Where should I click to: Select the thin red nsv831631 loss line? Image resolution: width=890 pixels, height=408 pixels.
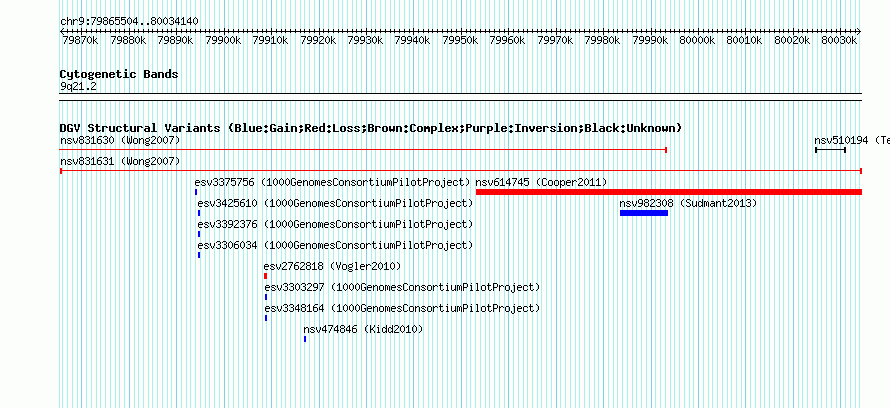[x=461, y=171]
